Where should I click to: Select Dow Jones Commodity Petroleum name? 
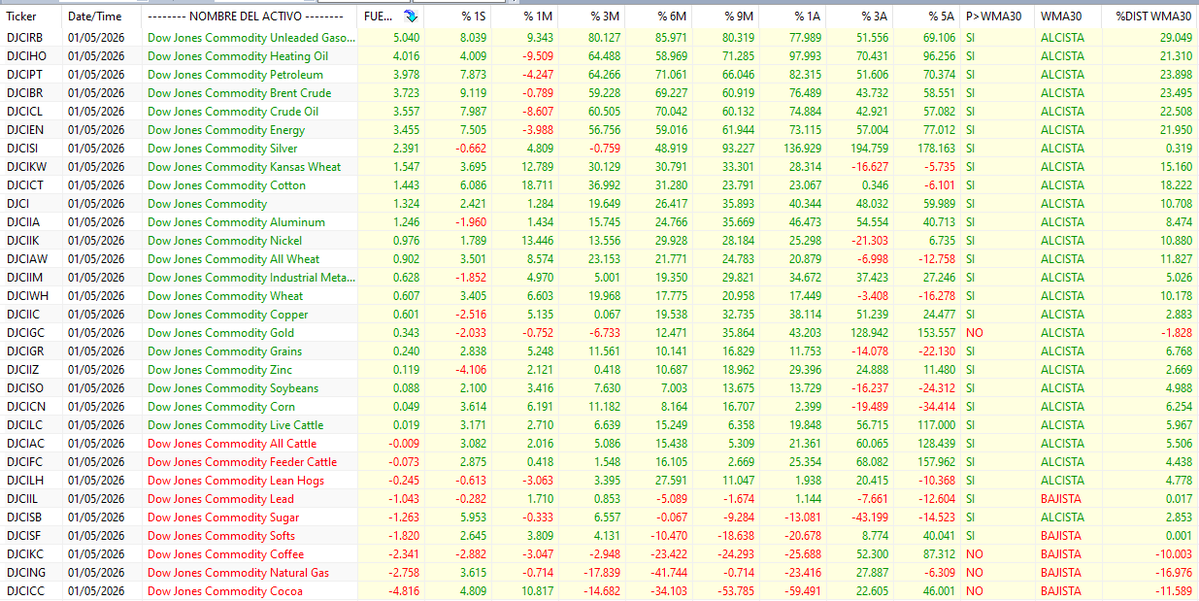(x=236, y=74)
